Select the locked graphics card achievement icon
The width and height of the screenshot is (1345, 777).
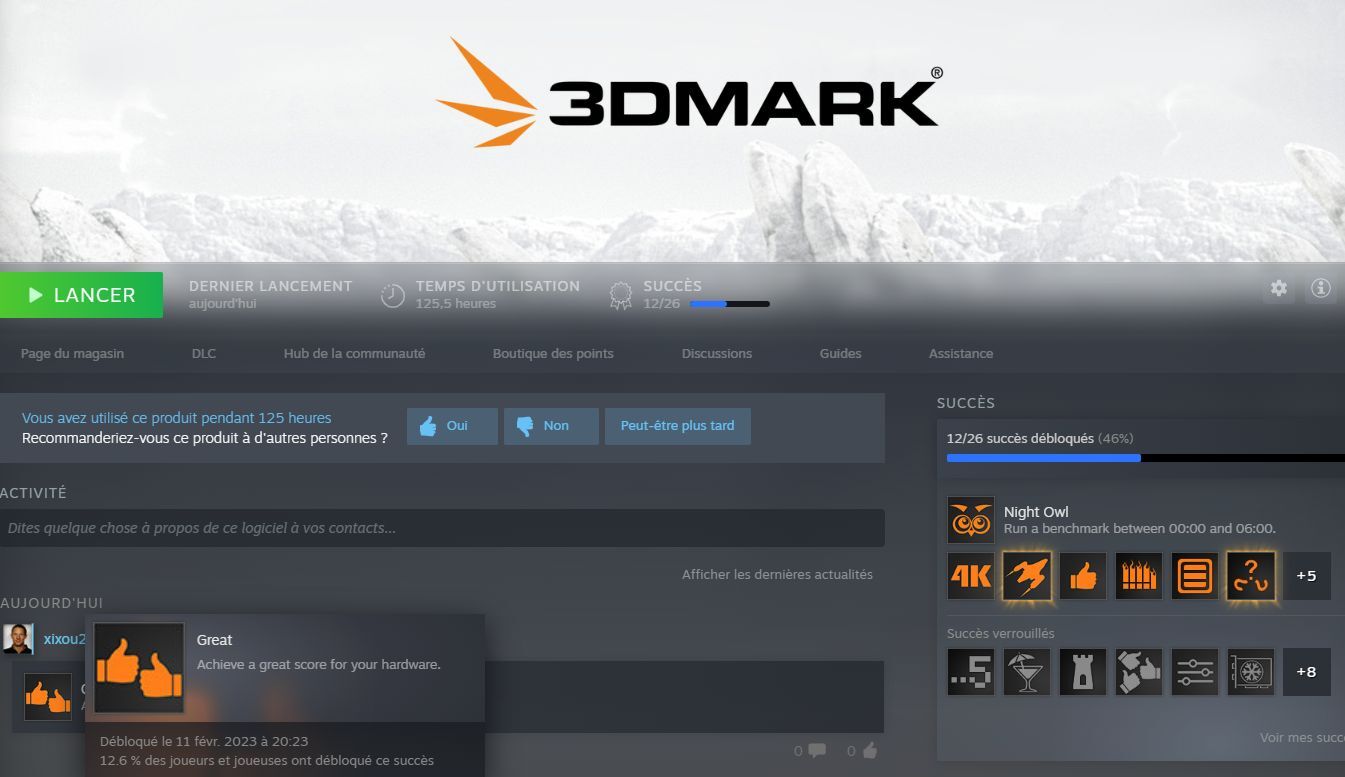(1251, 672)
